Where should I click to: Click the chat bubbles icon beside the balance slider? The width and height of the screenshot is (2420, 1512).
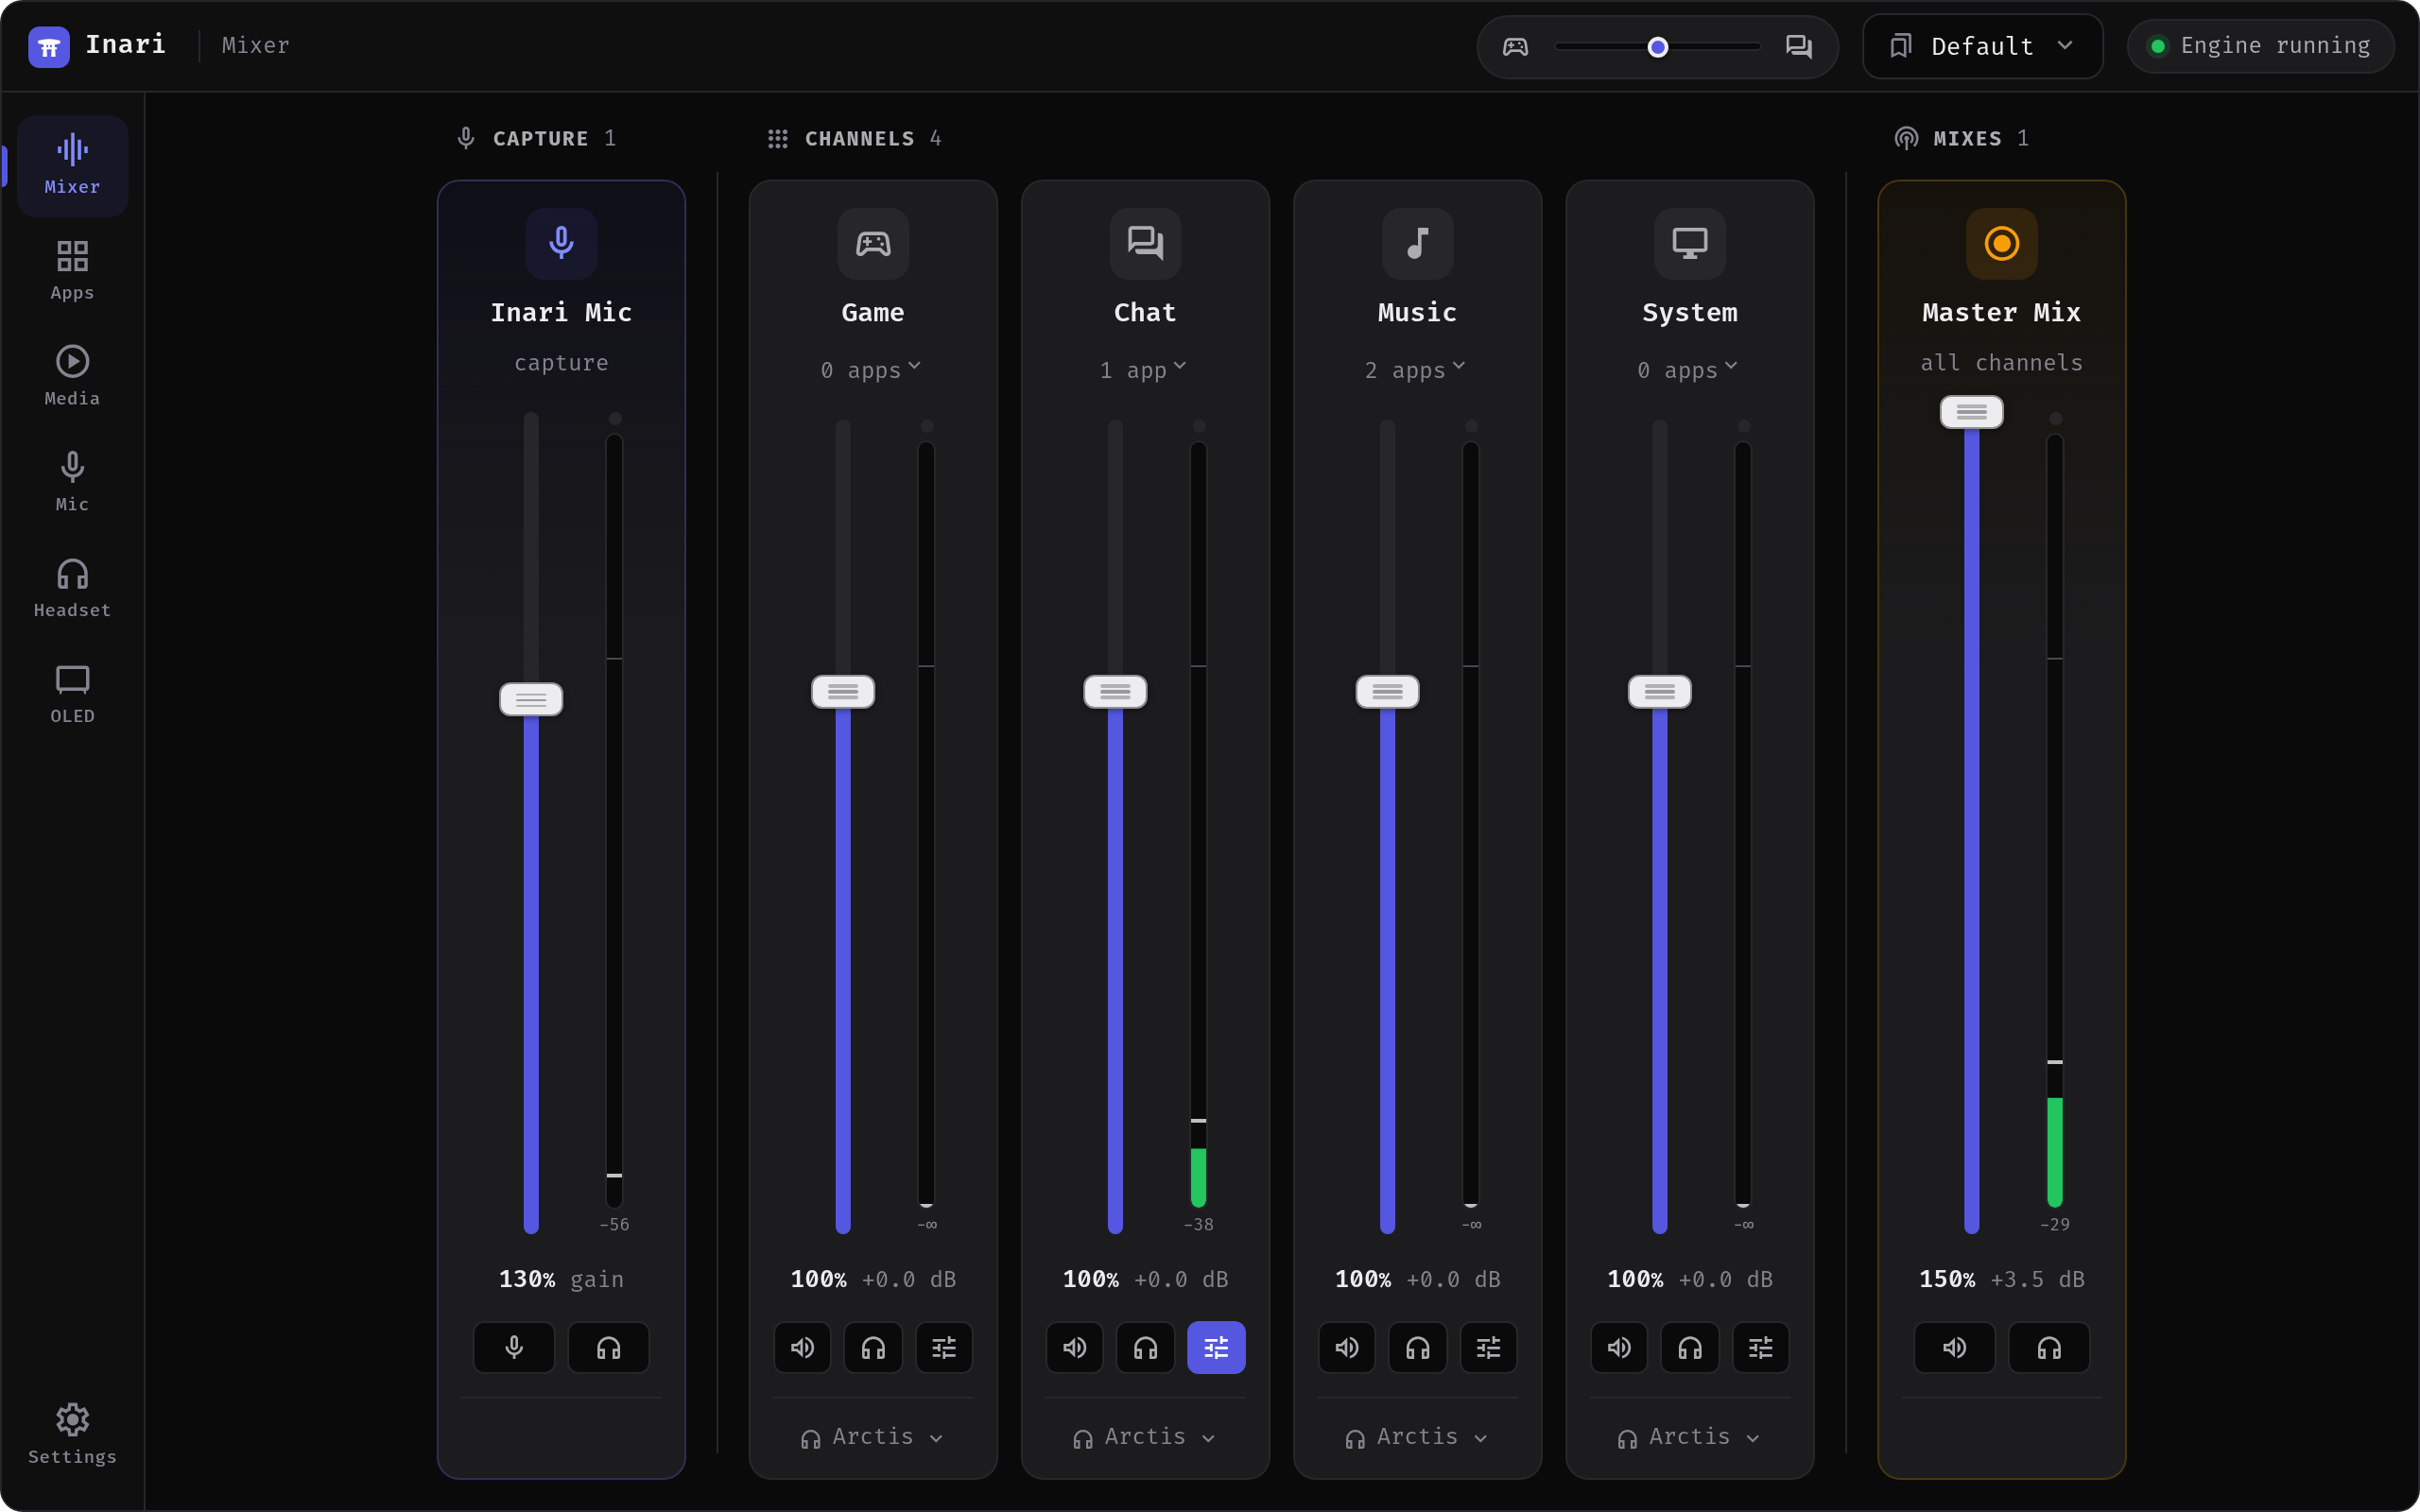tap(1798, 46)
